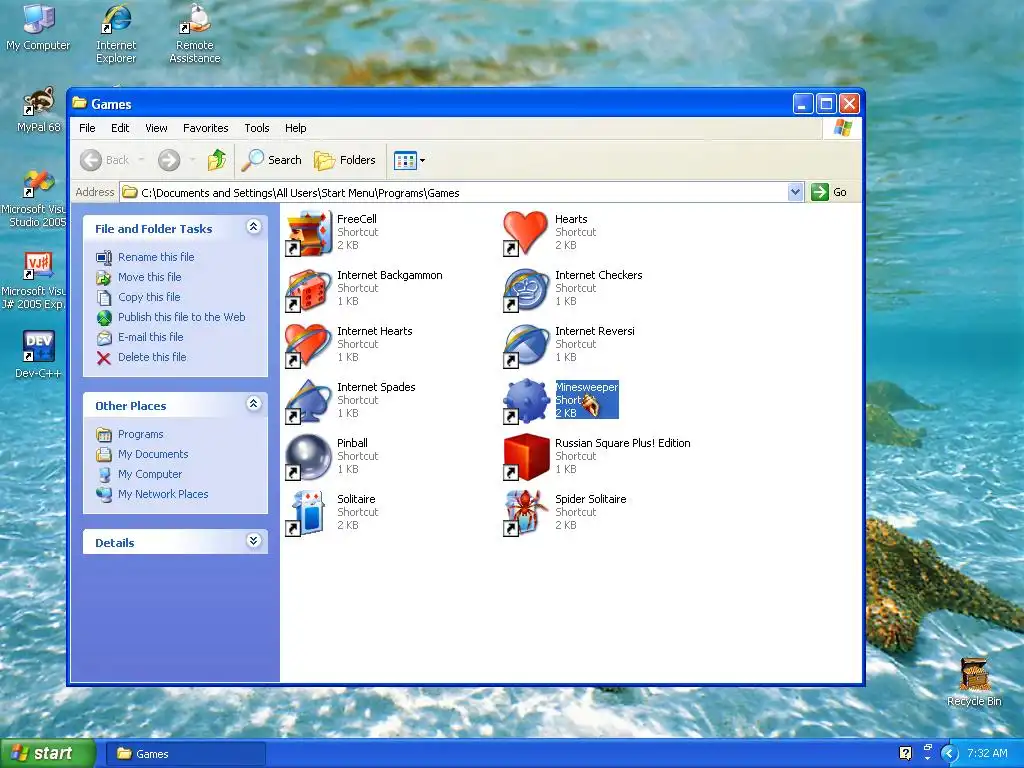
Task: Go to My Computer in Other Places
Action: click(x=150, y=475)
